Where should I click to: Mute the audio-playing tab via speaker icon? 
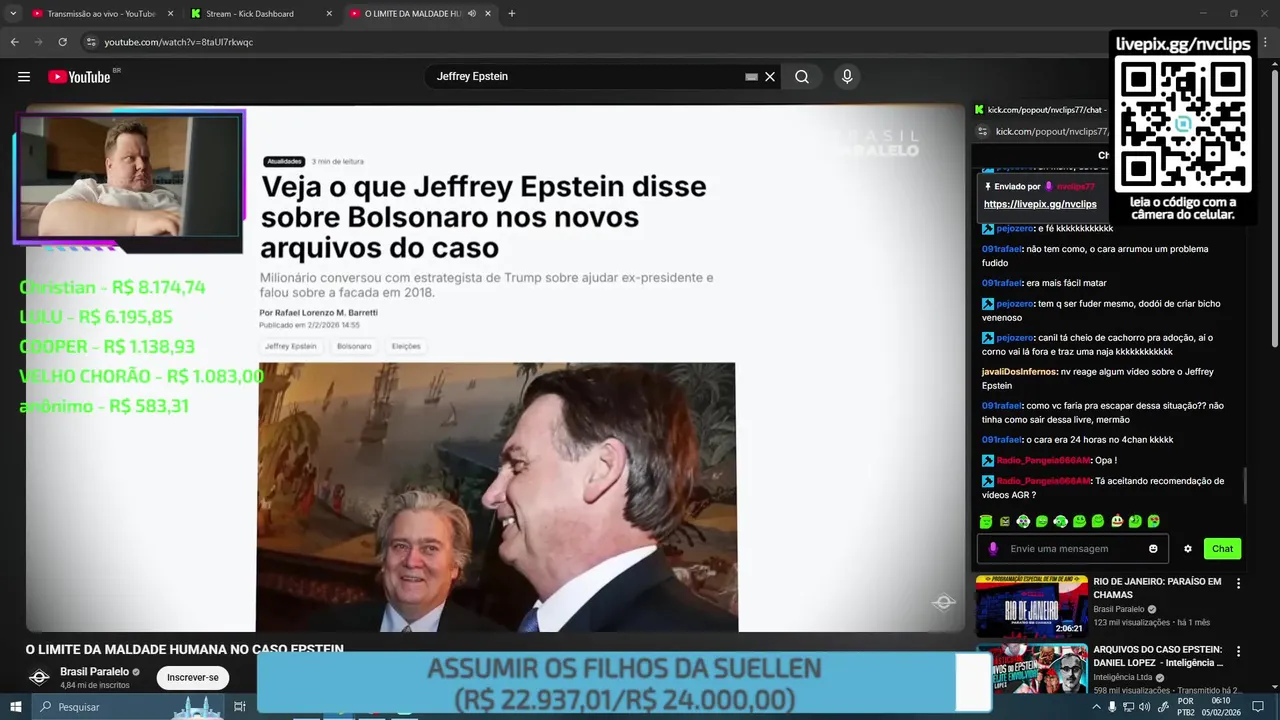coord(471,14)
